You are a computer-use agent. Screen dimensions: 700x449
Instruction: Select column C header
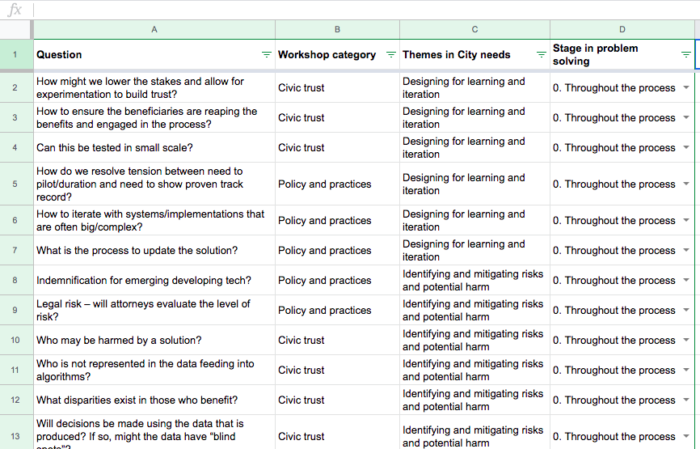click(473, 29)
